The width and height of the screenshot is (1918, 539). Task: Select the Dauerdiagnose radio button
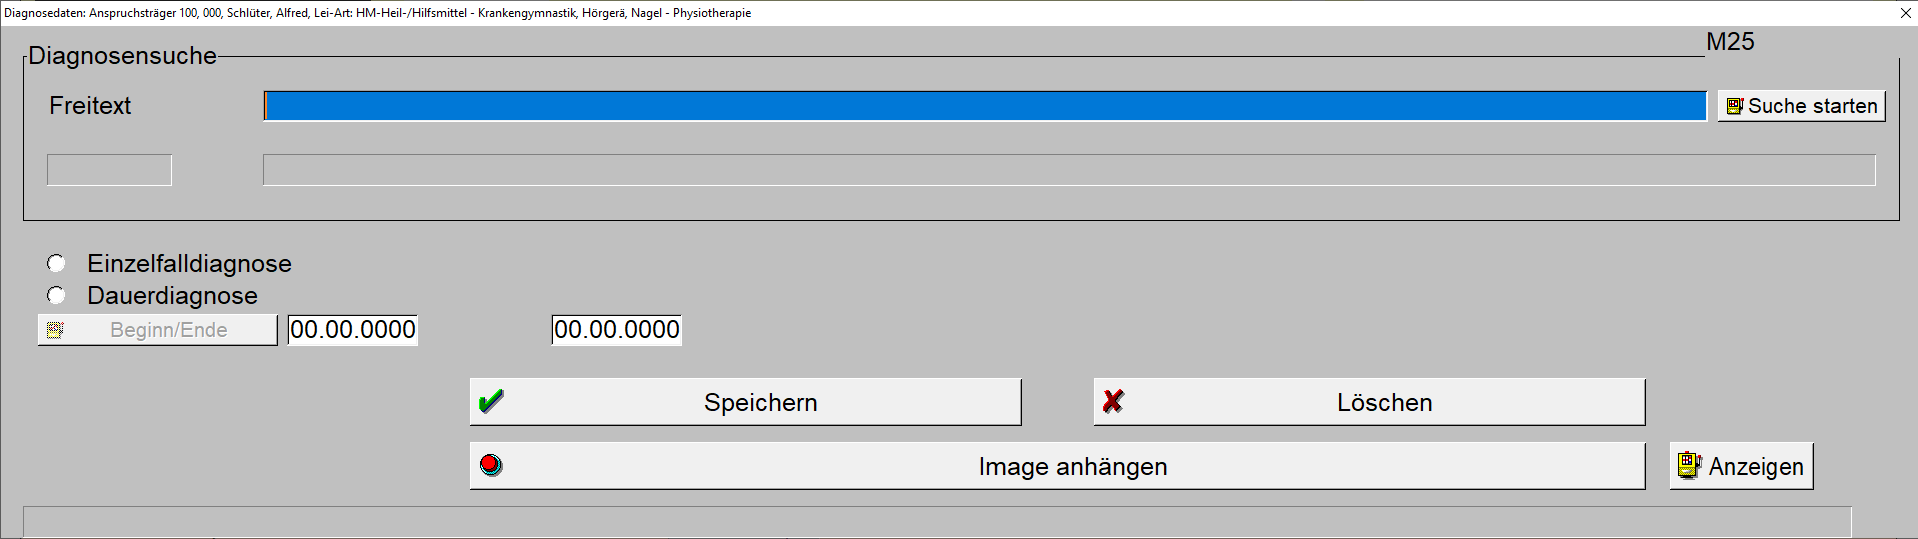(x=56, y=295)
